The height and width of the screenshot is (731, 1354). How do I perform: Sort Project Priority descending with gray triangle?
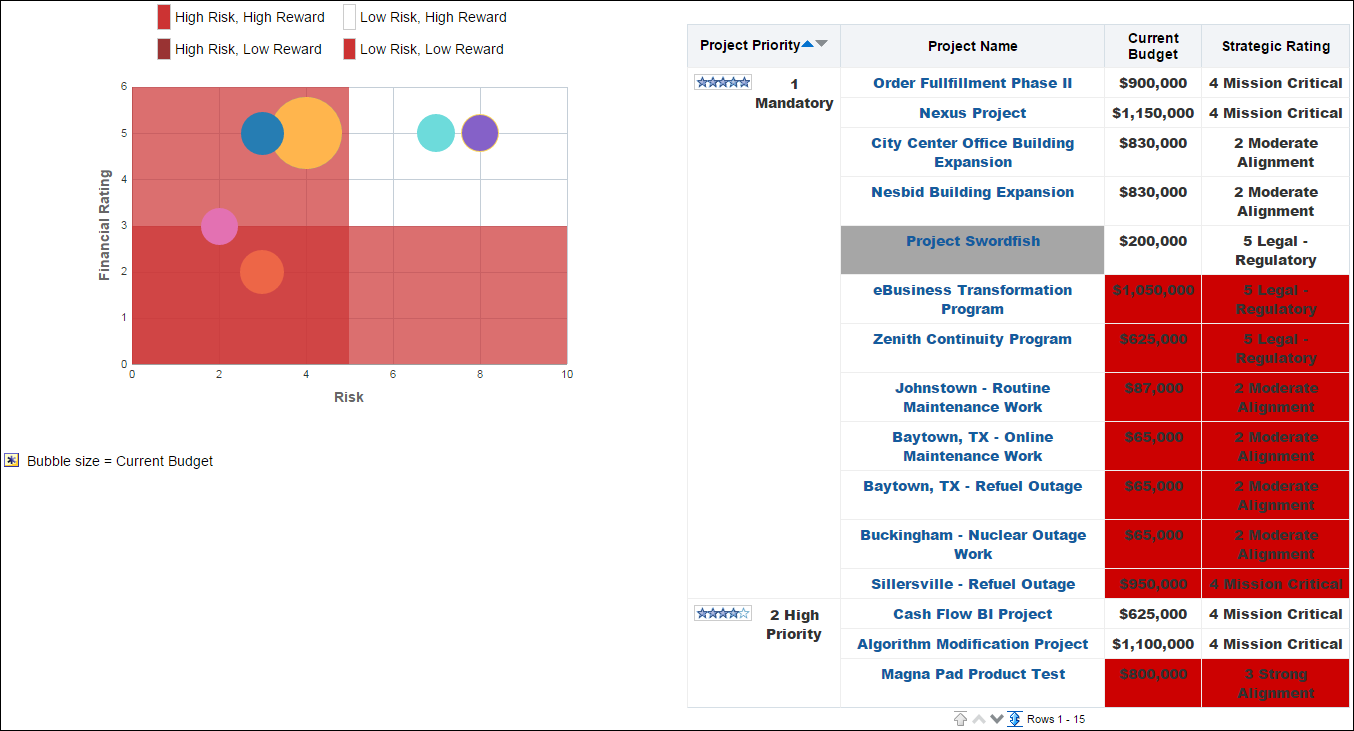[x=821, y=43]
